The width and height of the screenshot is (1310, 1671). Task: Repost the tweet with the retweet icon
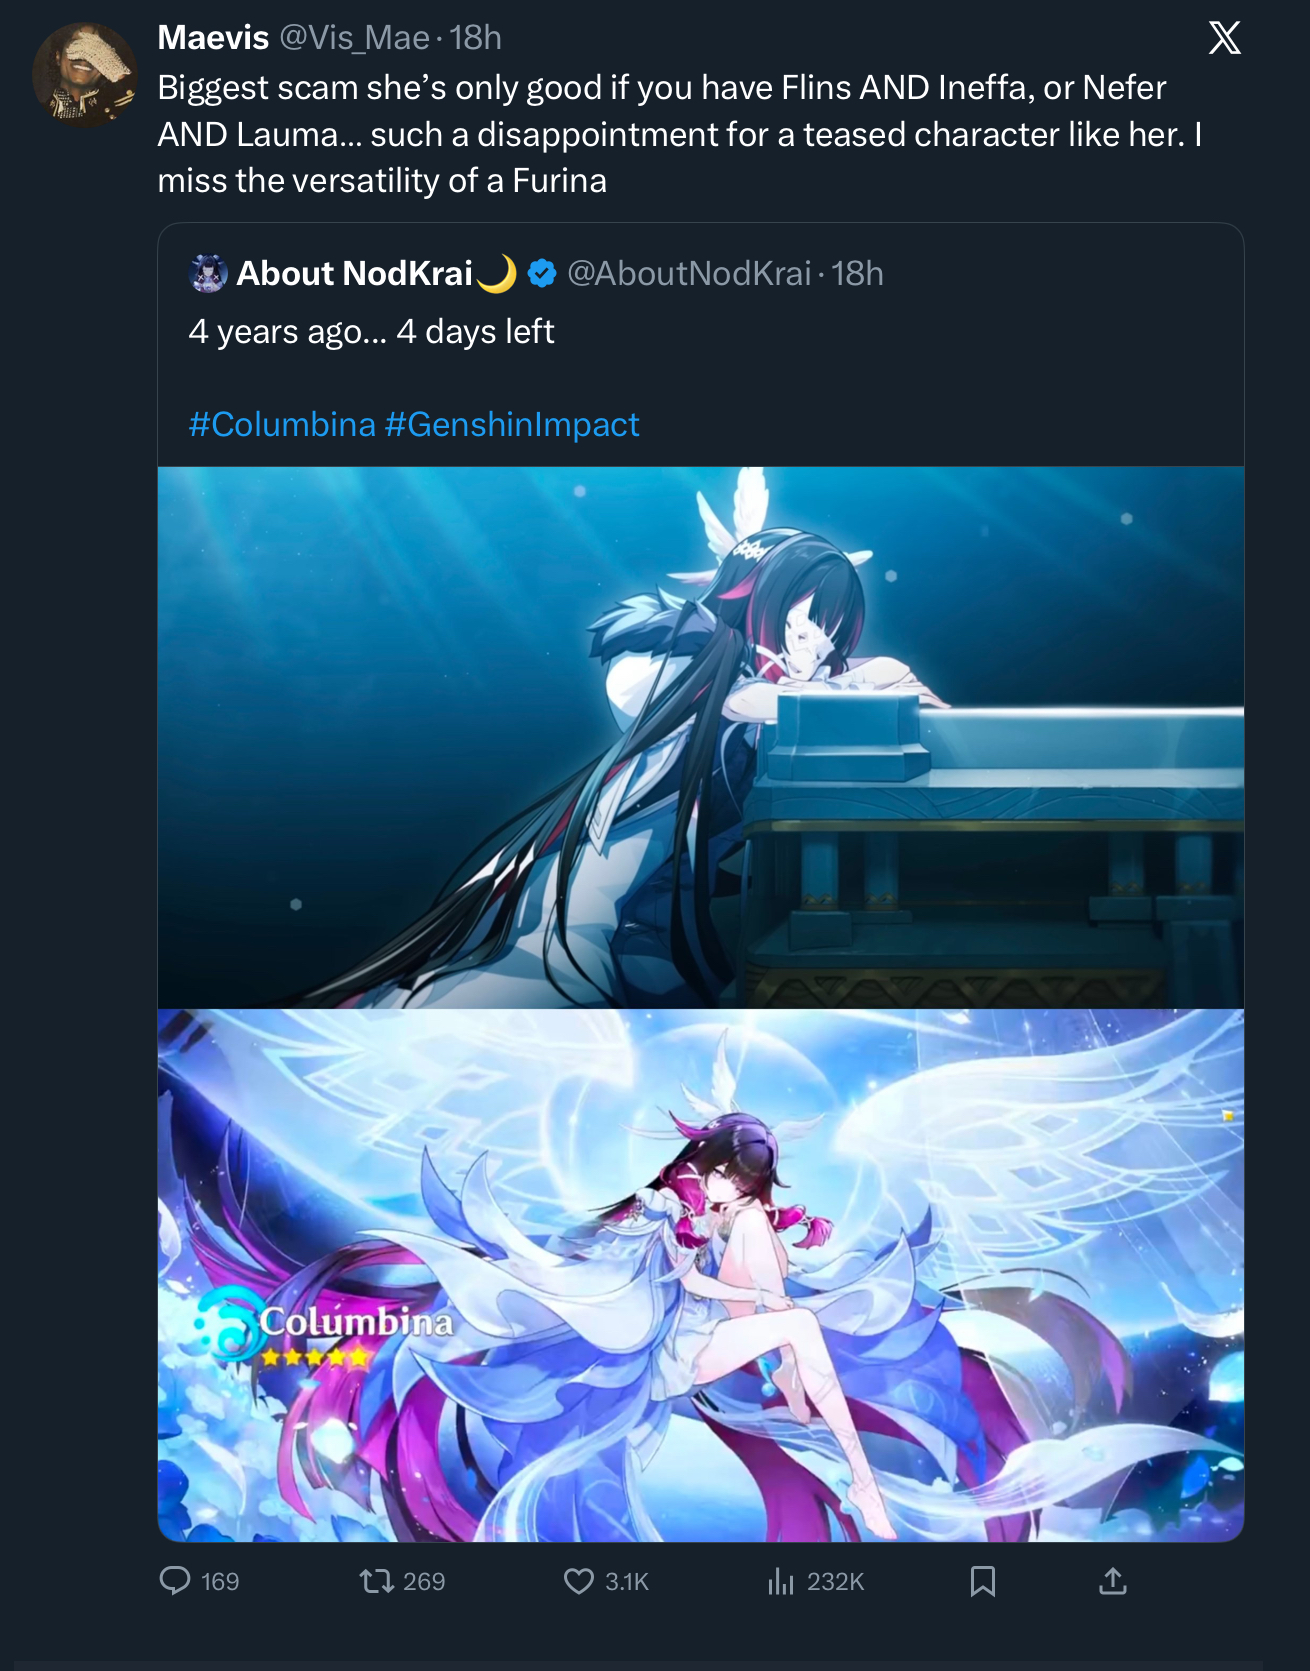[x=377, y=1580]
